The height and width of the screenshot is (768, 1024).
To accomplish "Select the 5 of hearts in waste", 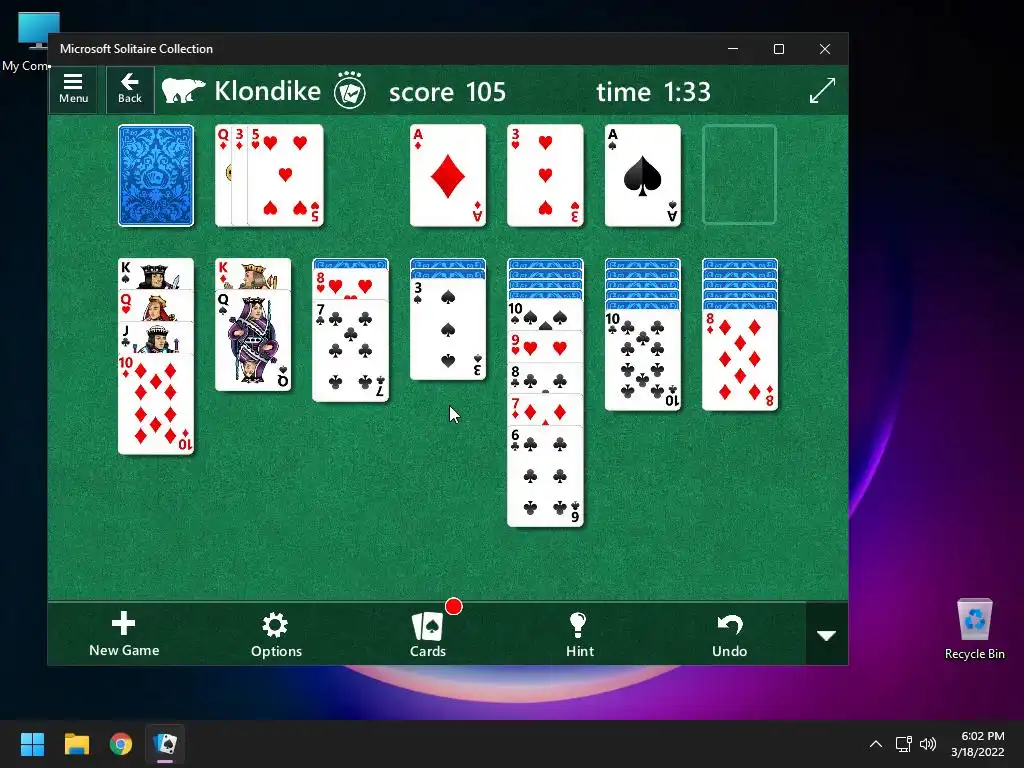I will tap(285, 176).
